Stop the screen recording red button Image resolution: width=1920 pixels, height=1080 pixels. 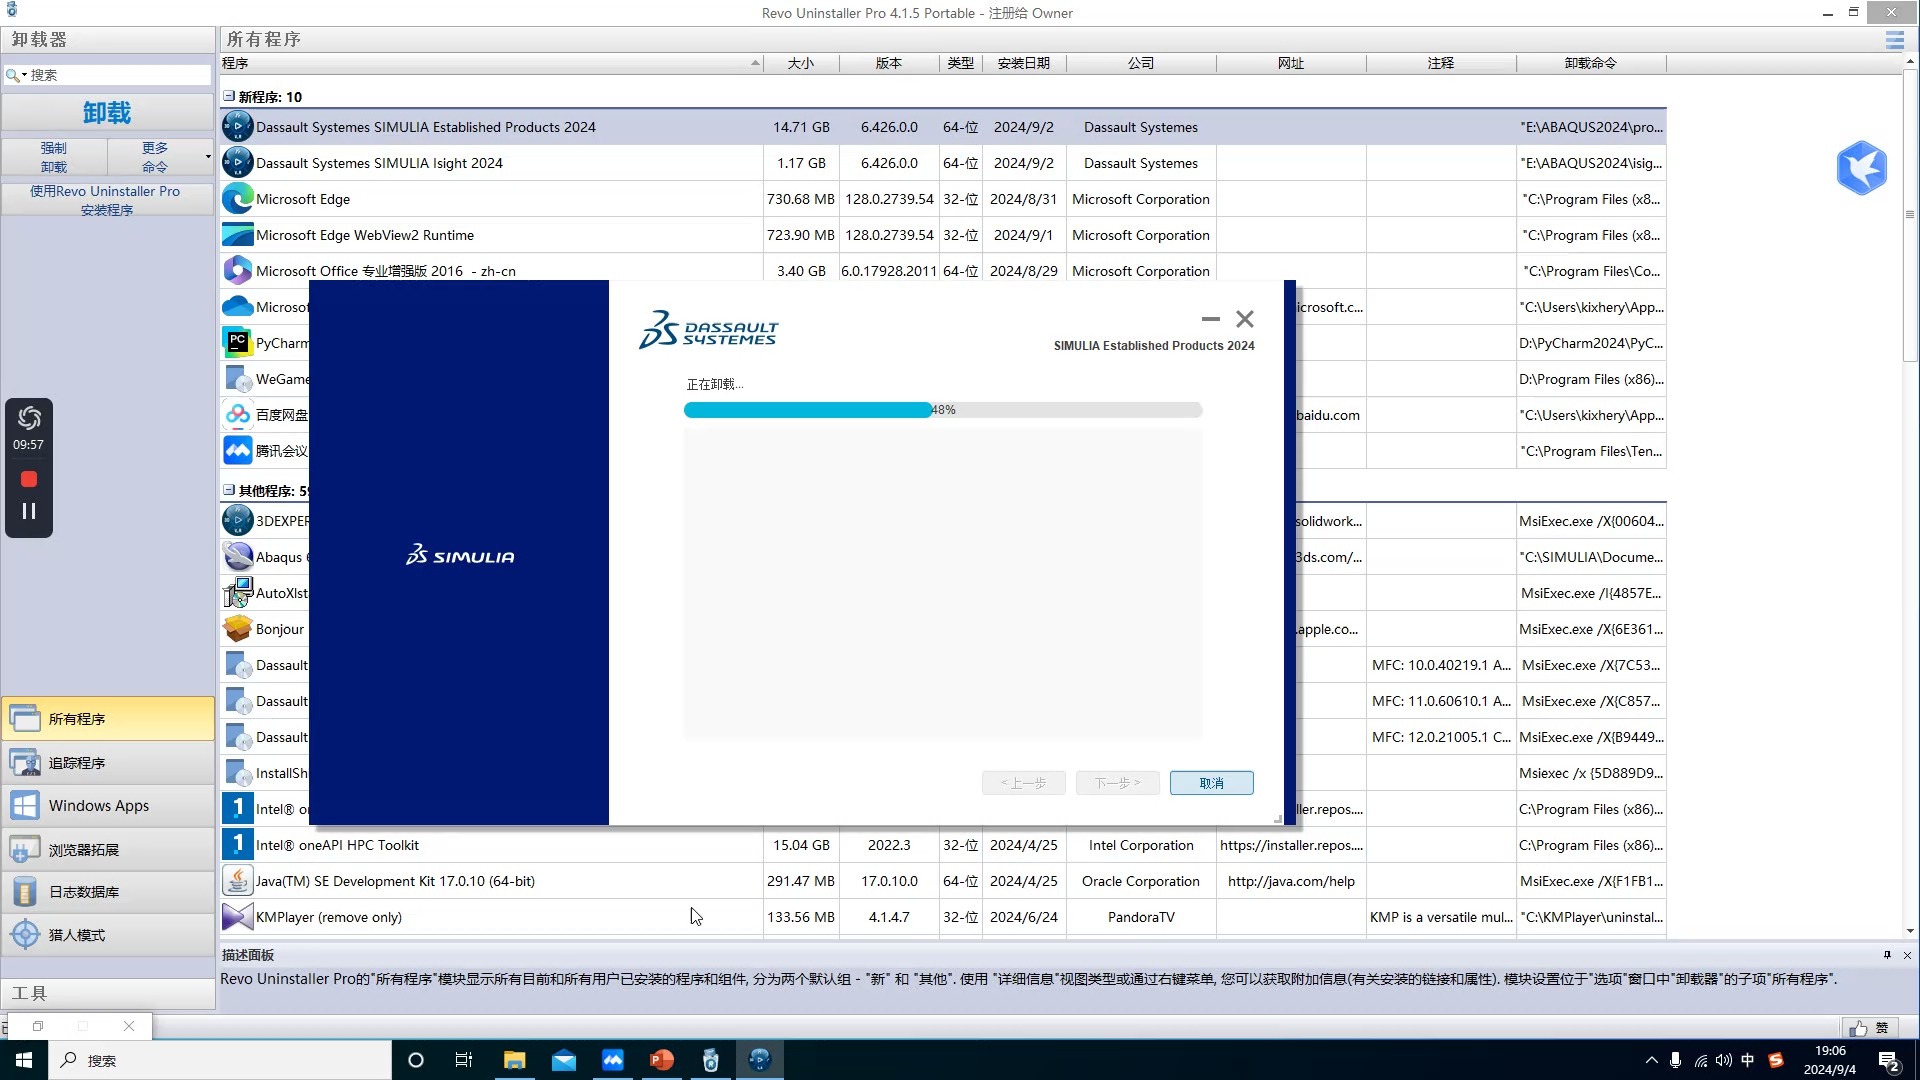click(x=29, y=480)
